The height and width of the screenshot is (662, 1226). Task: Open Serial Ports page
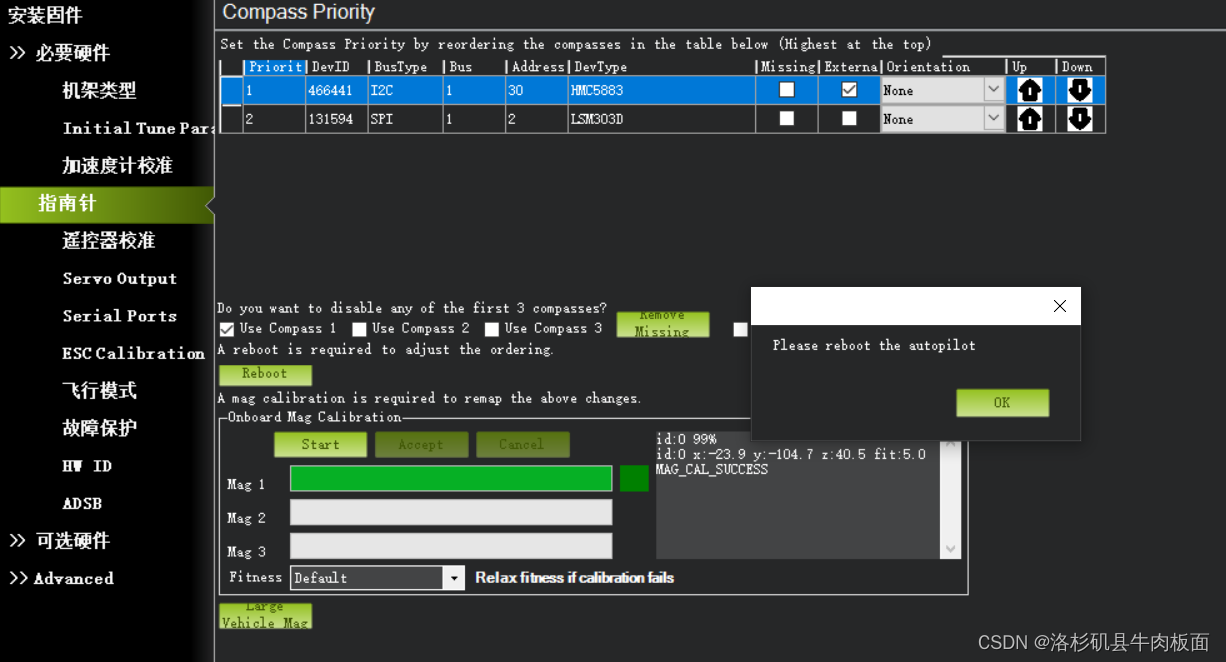point(119,316)
